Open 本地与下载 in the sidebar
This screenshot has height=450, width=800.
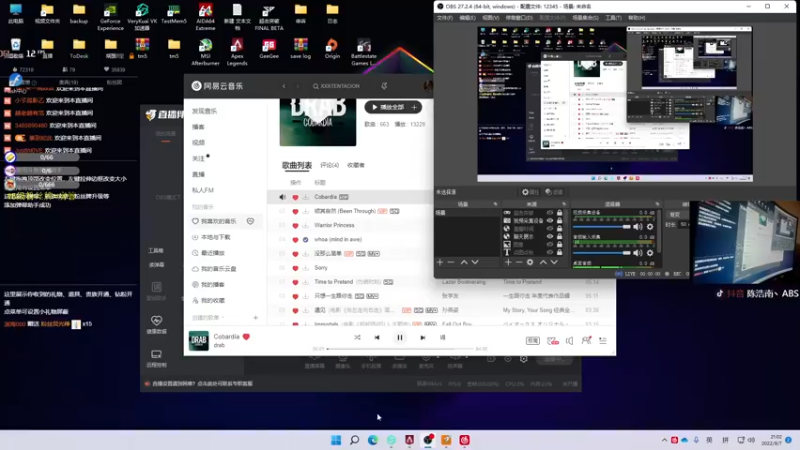coord(211,237)
